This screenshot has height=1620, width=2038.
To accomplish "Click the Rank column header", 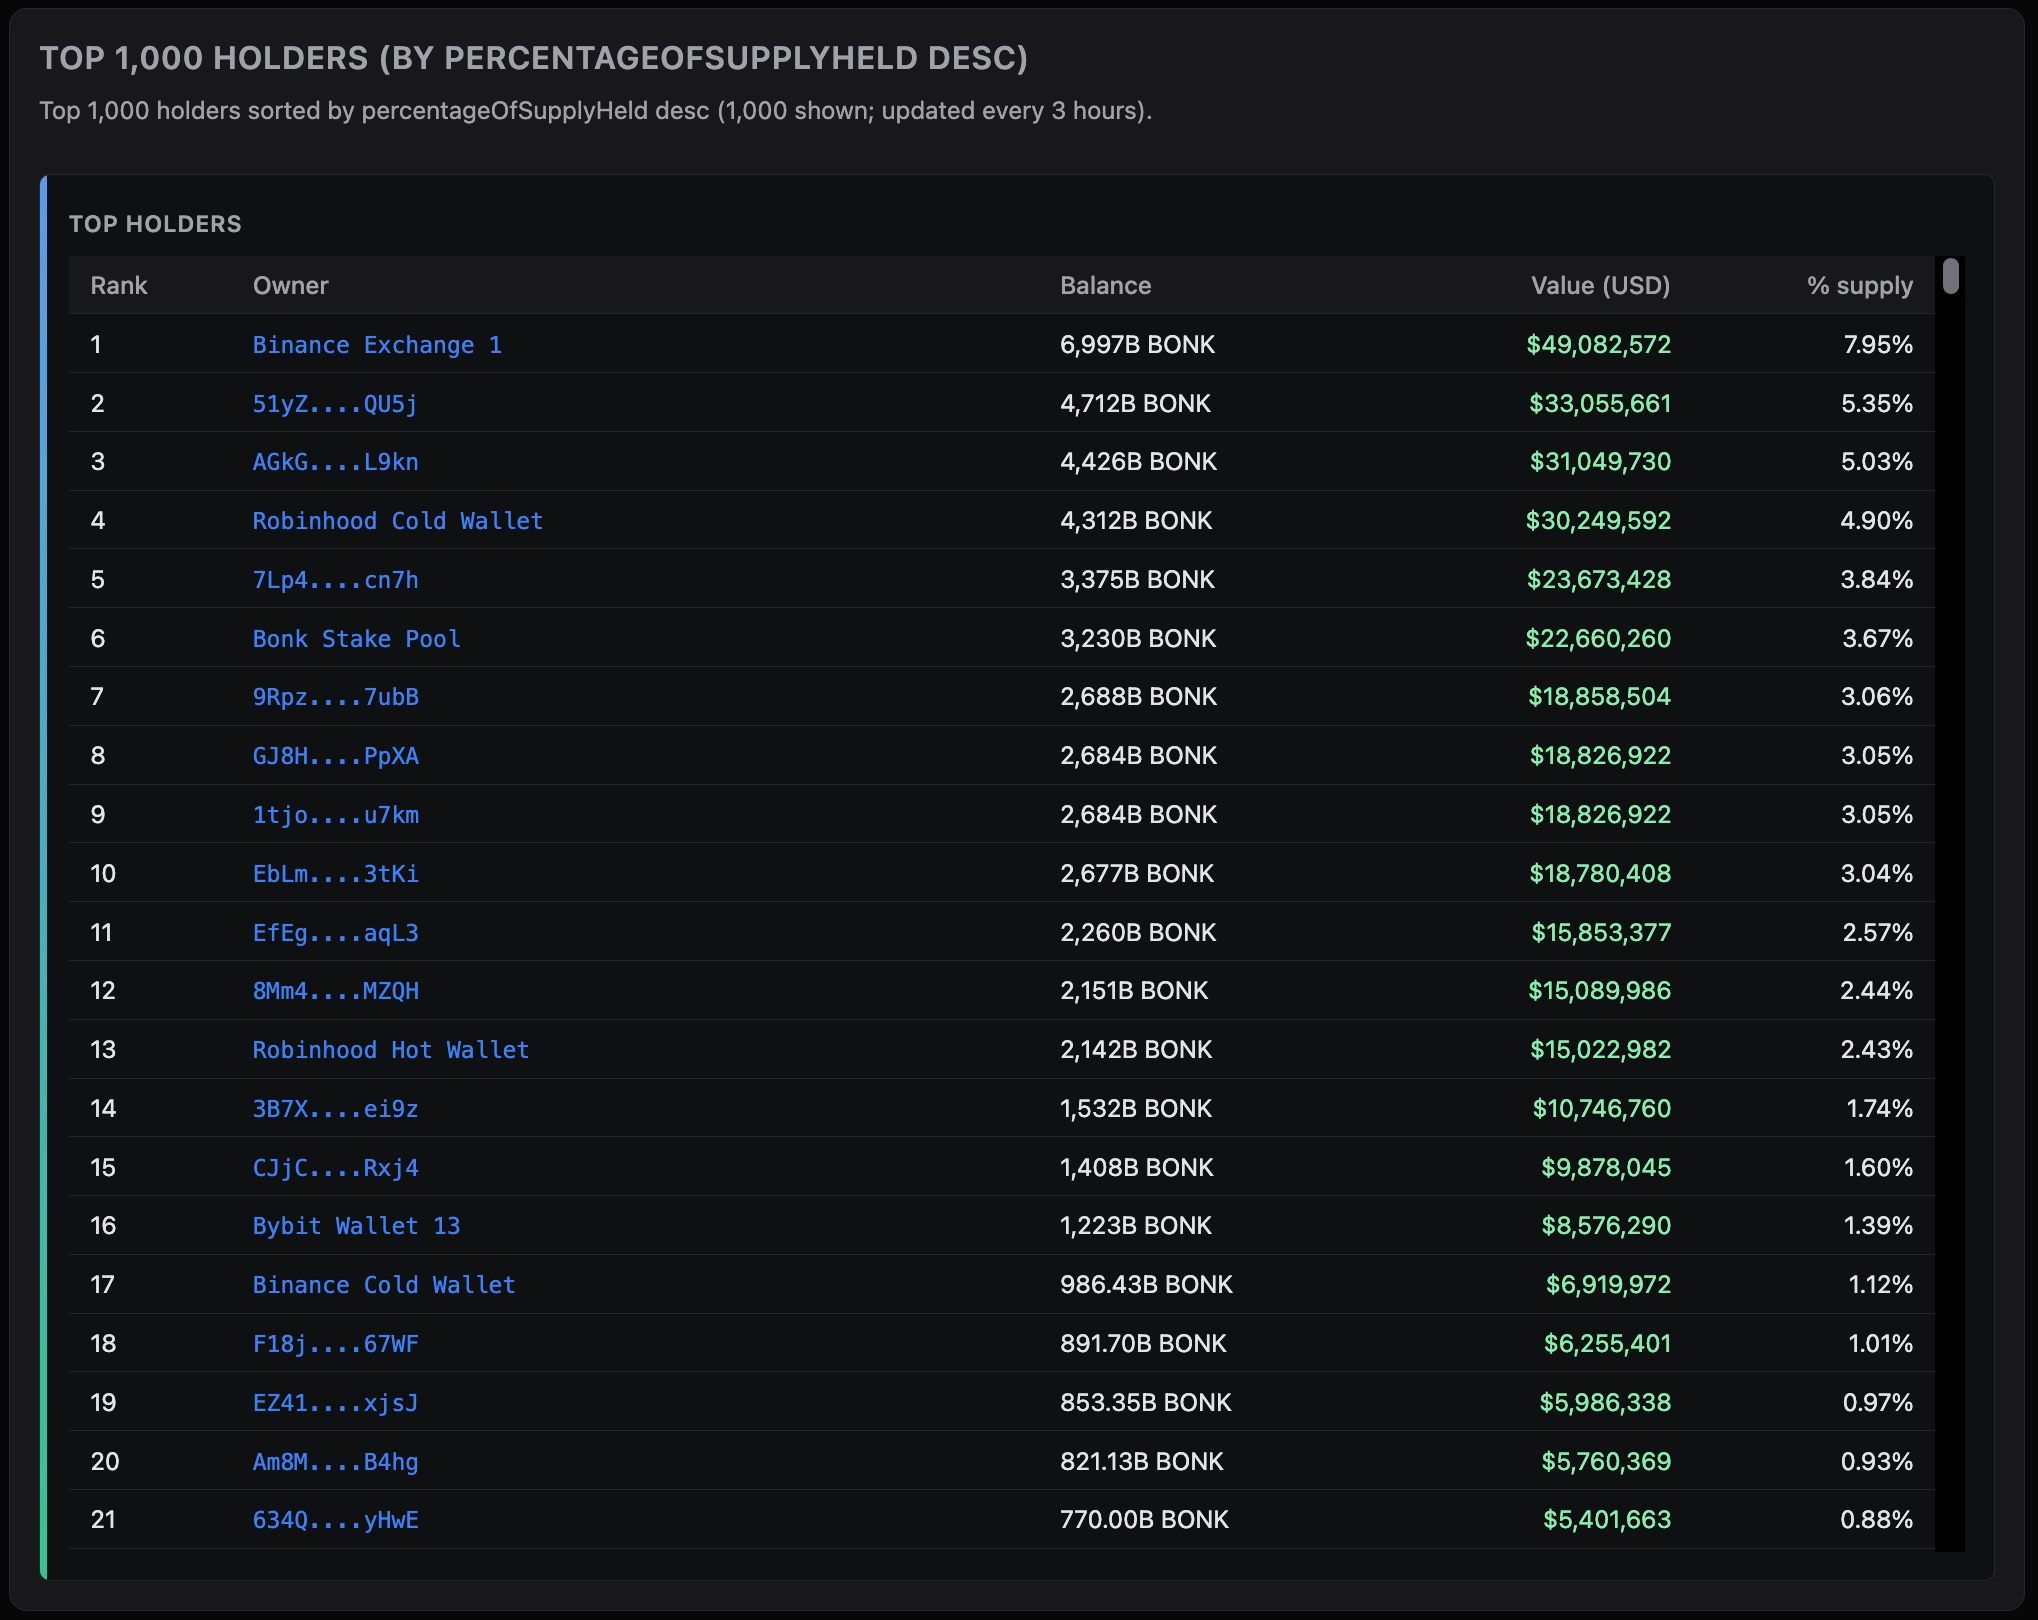I will pyautogui.click(x=119, y=286).
